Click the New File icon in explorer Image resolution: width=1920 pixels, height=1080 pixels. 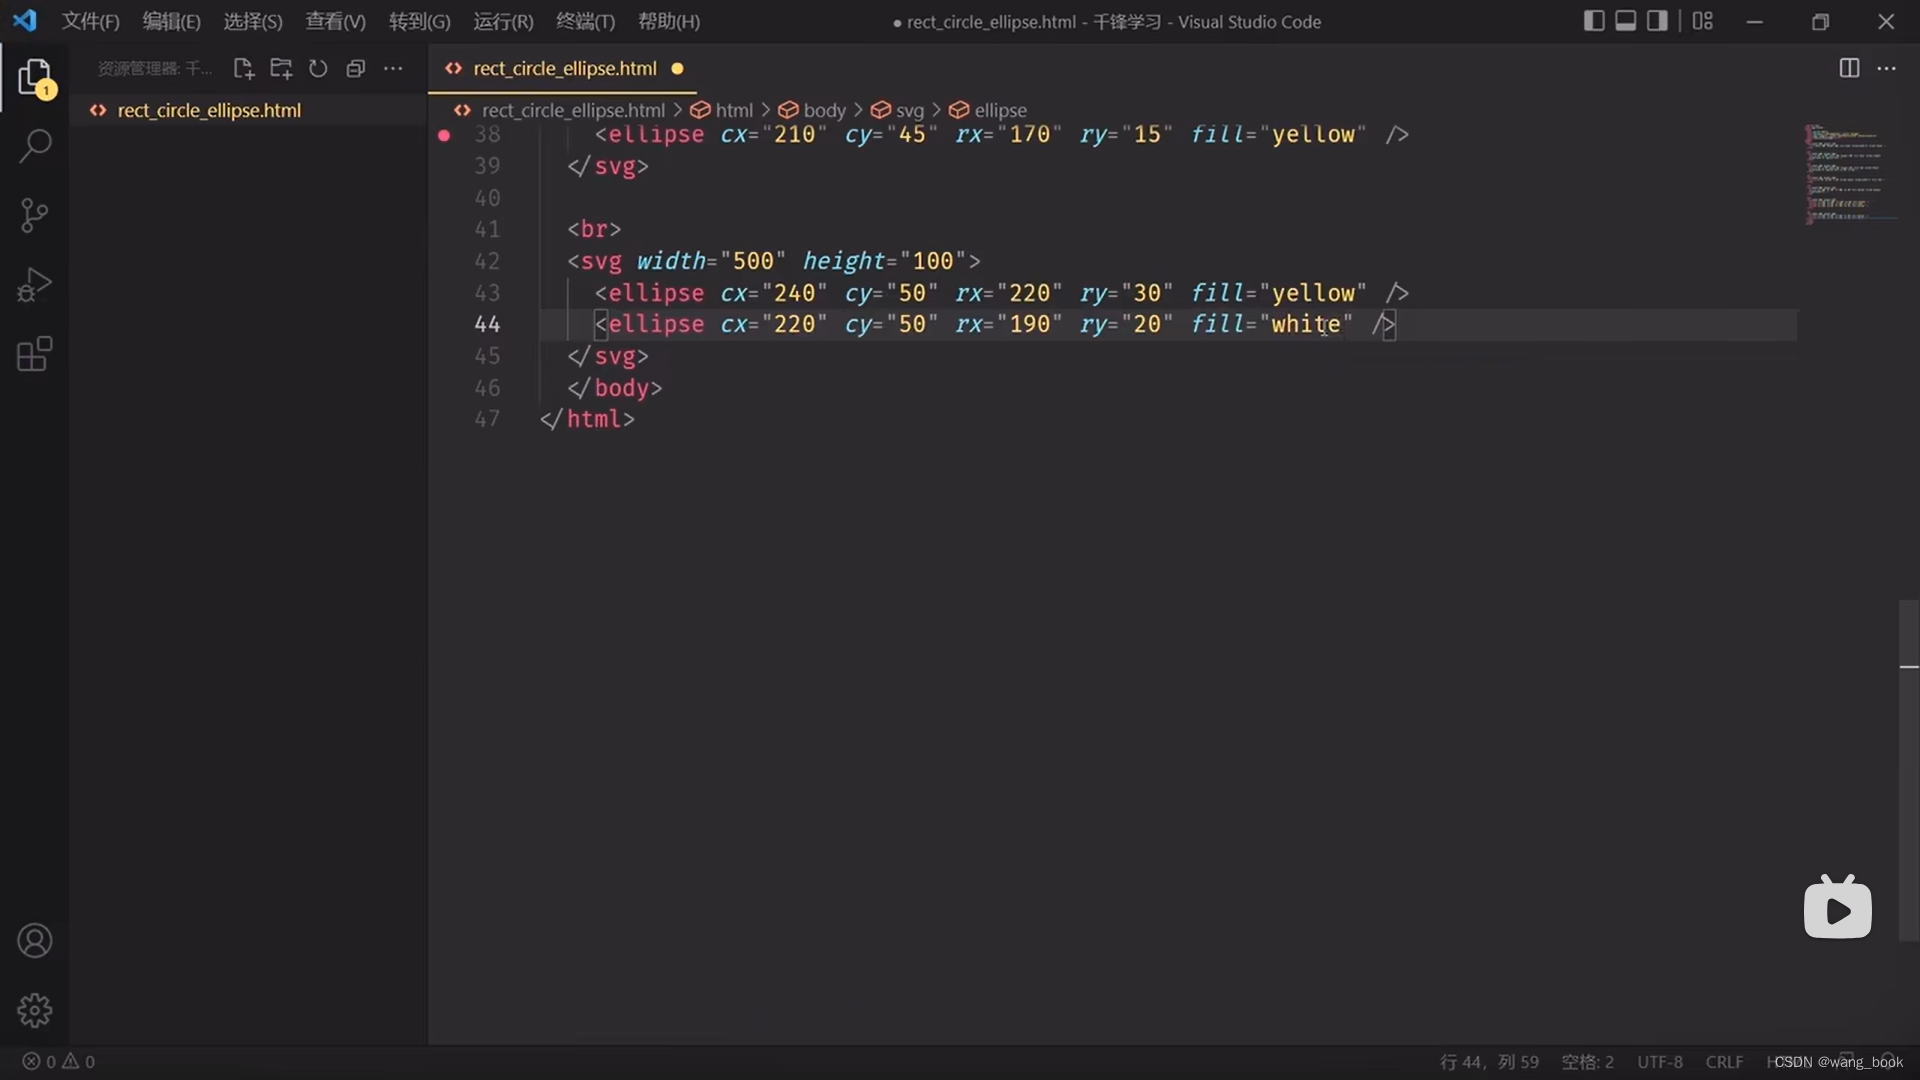coord(243,68)
